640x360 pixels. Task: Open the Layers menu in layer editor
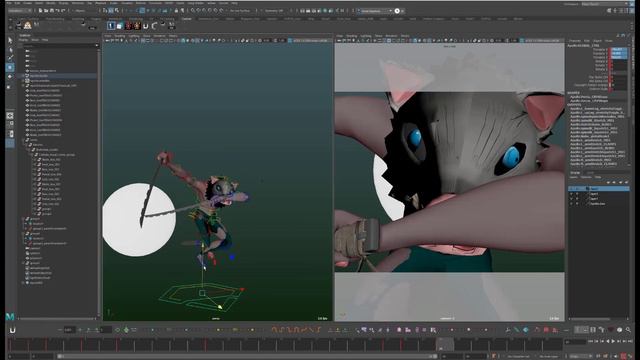[574, 177]
